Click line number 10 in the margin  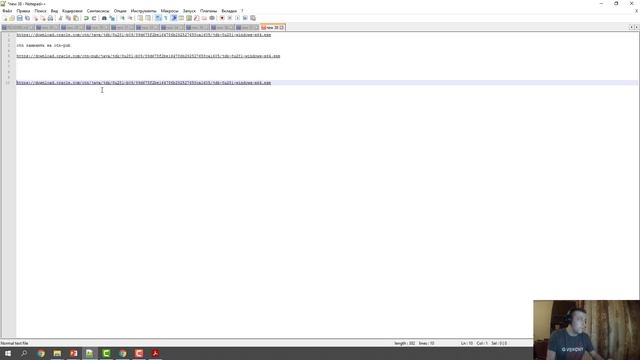coord(8,83)
